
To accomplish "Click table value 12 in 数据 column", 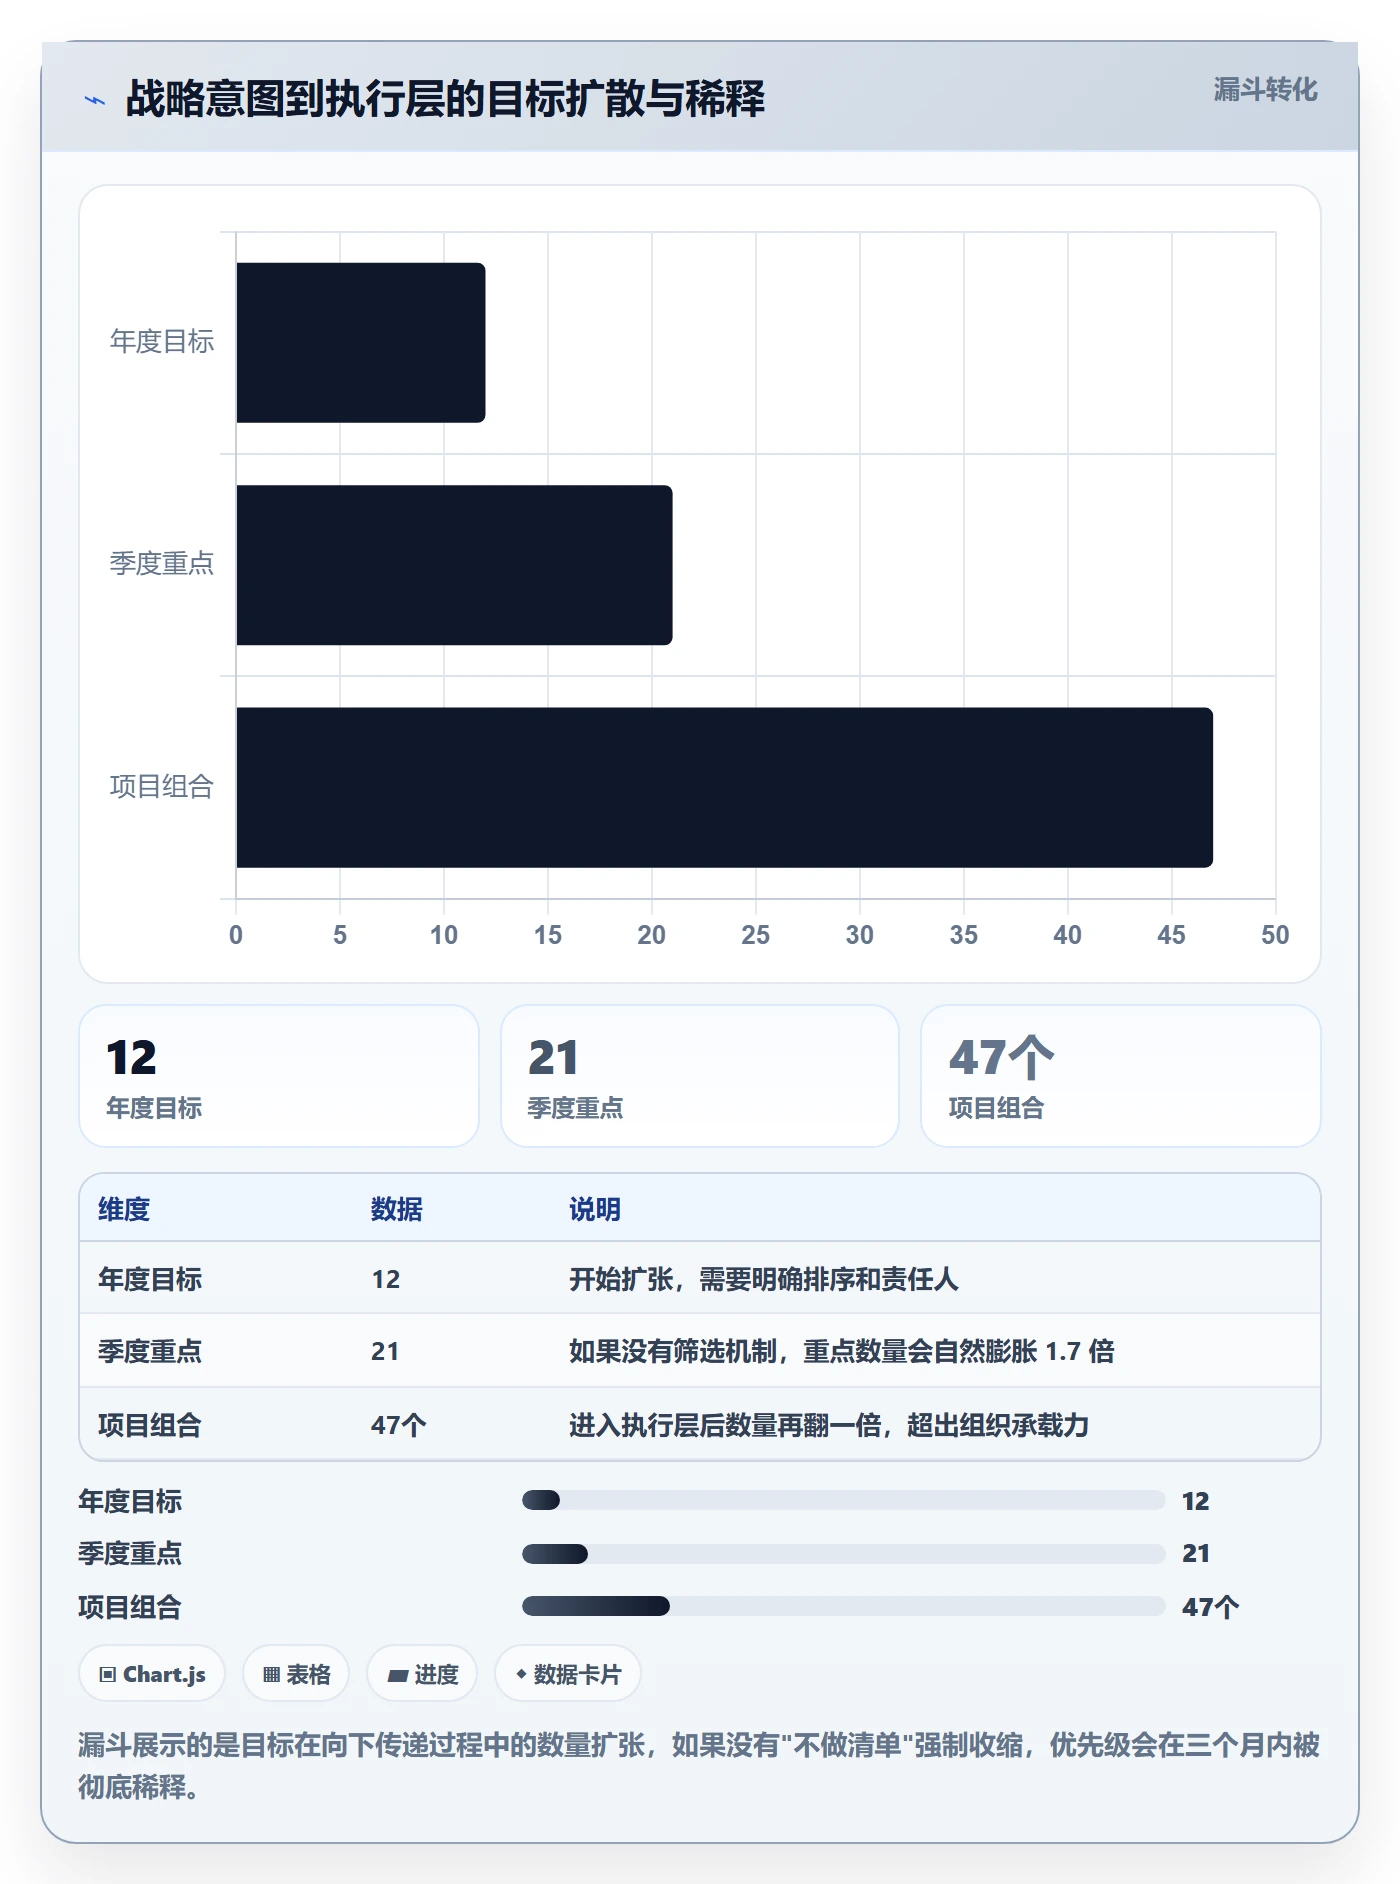I will click(x=386, y=1279).
